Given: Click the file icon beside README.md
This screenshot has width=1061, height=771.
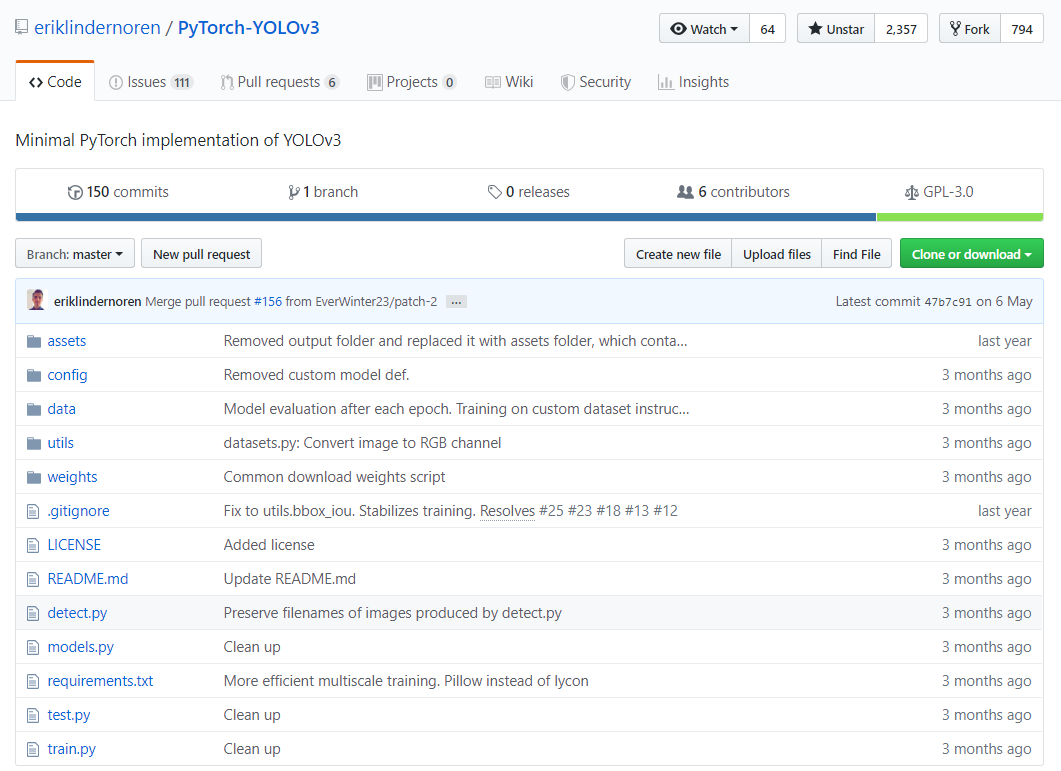Looking at the screenshot, I should 34,578.
